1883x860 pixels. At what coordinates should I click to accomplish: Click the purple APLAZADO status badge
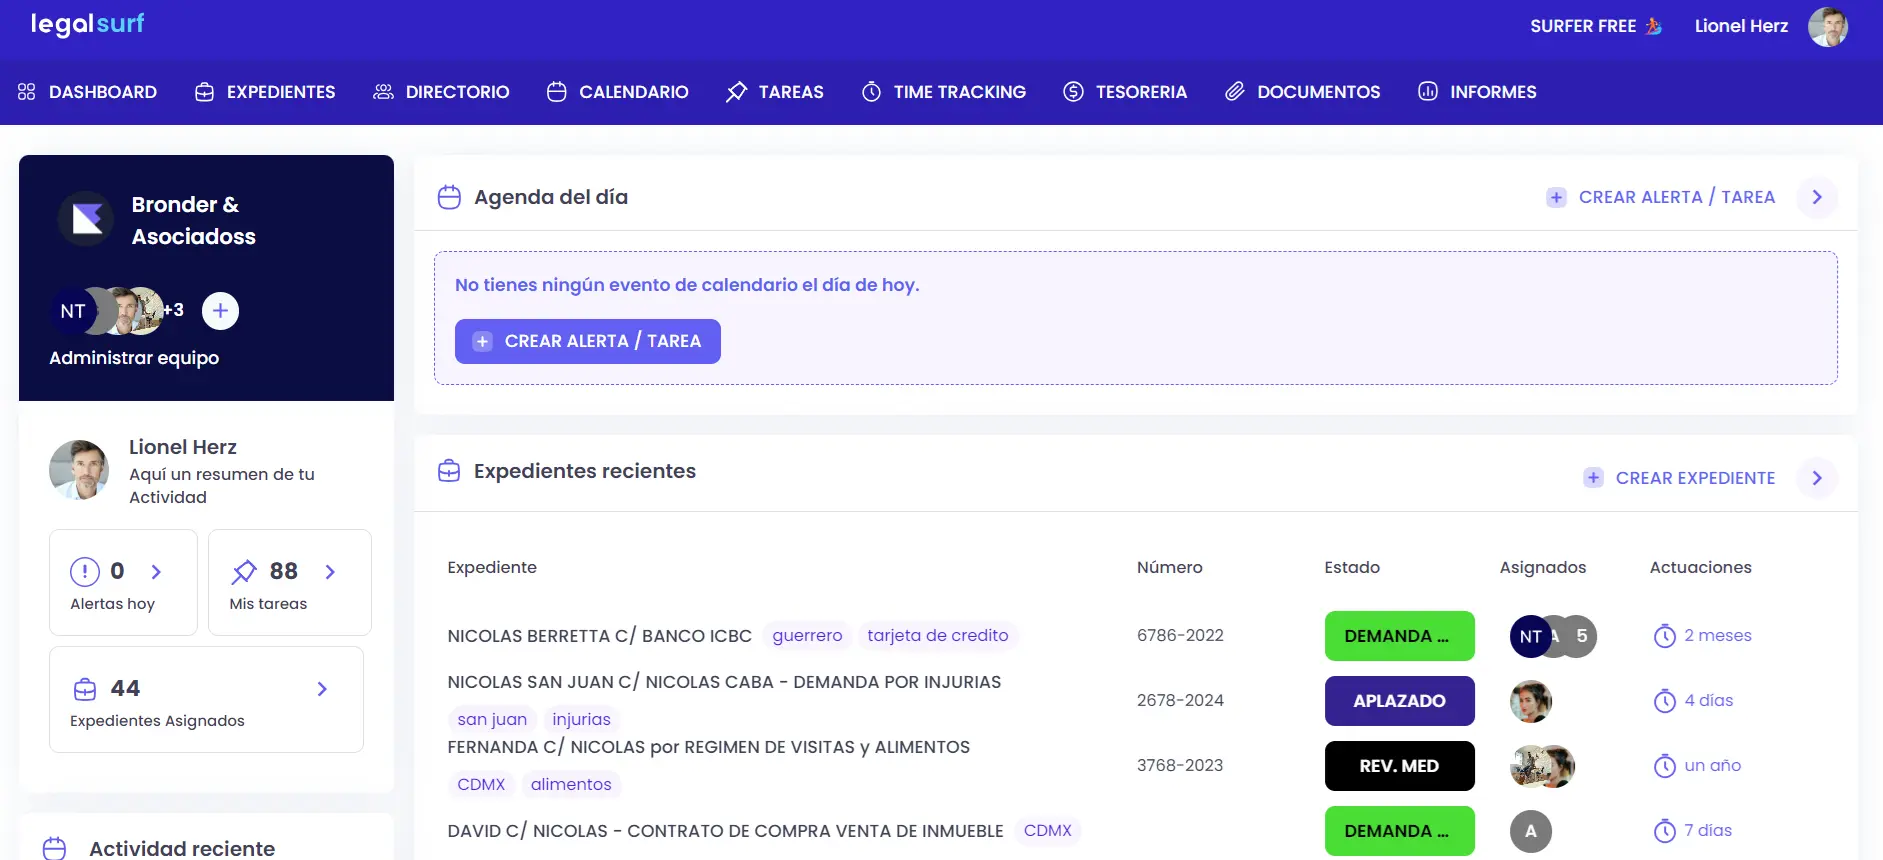pyautogui.click(x=1399, y=701)
